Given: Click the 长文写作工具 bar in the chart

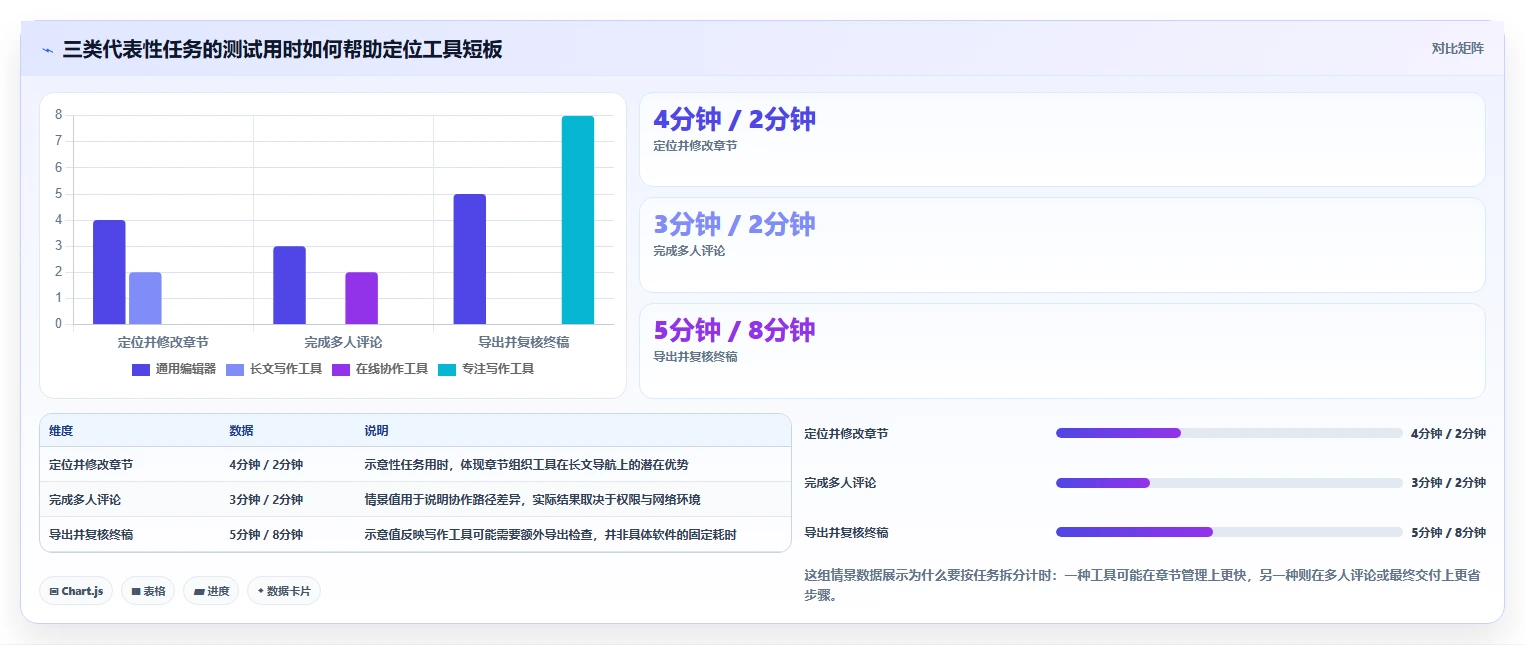Looking at the screenshot, I should click(145, 298).
